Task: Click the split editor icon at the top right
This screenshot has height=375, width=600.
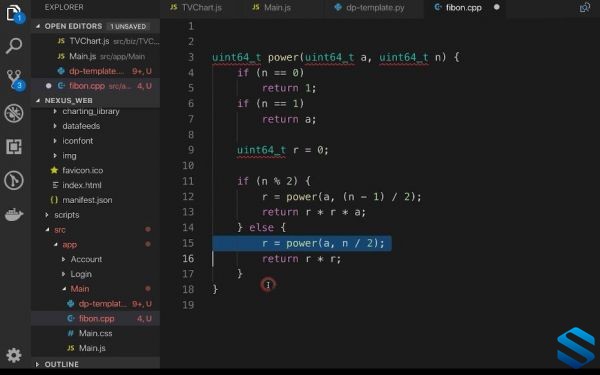Action: tap(584, 7)
